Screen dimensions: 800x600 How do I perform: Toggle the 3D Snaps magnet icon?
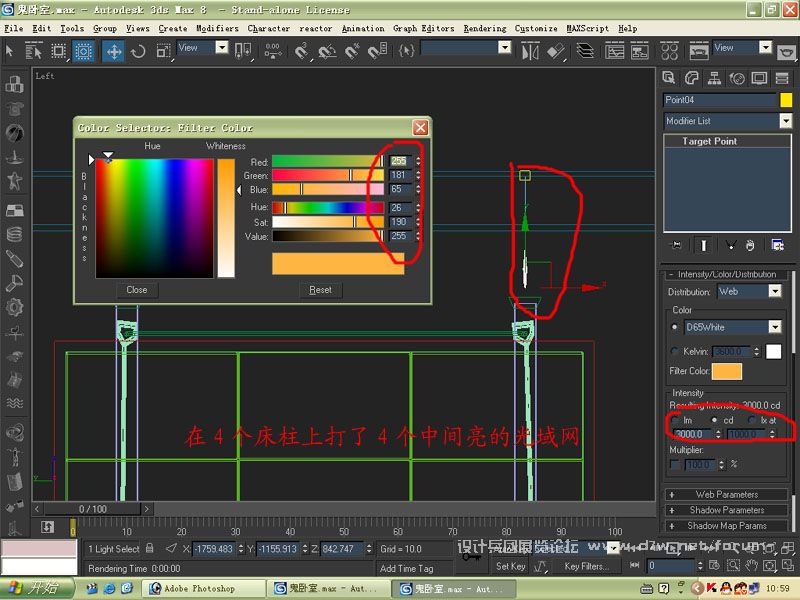point(302,51)
